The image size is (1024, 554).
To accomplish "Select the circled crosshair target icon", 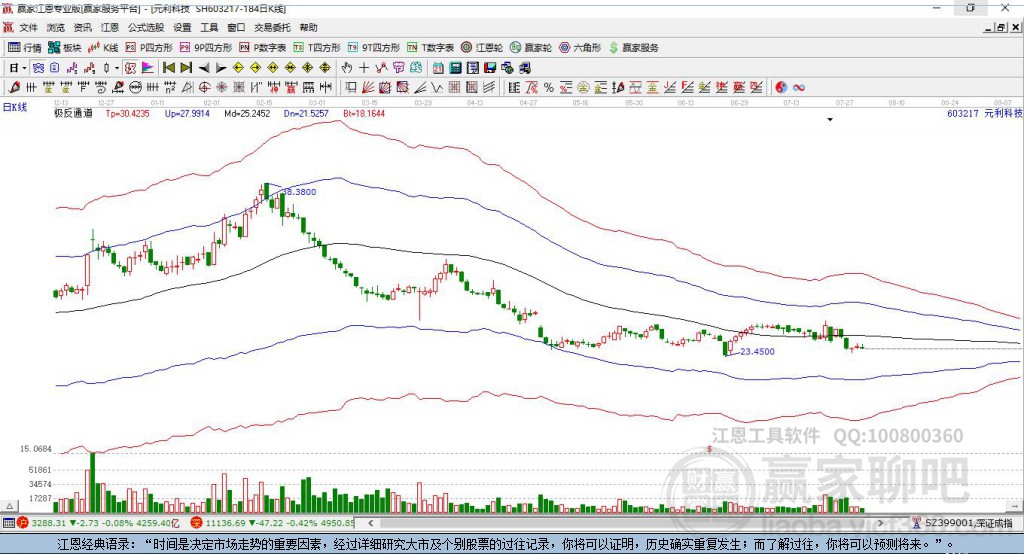I will 204,87.
